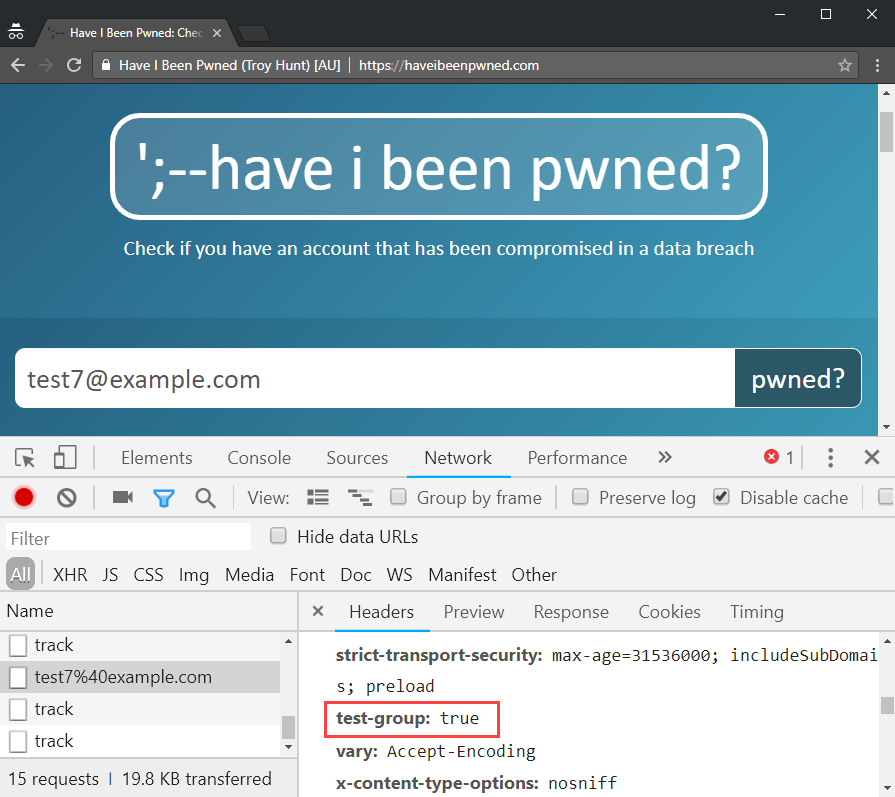
Task: Tick the test7%40example.com request checkbox
Action: click(18, 677)
